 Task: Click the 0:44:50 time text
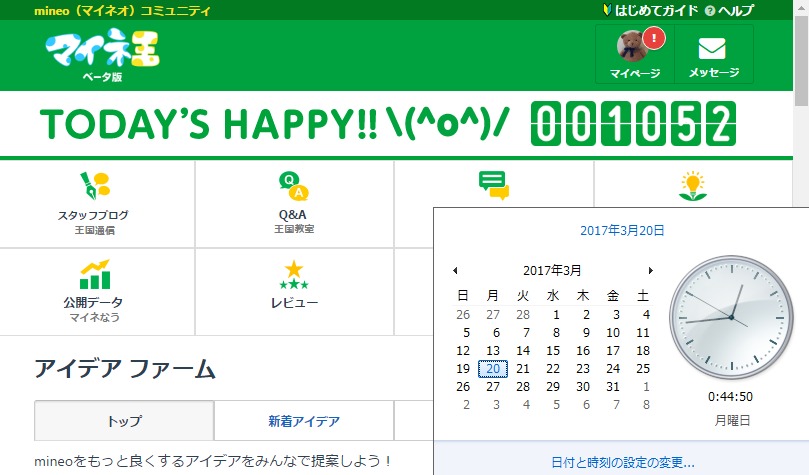(731, 397)
